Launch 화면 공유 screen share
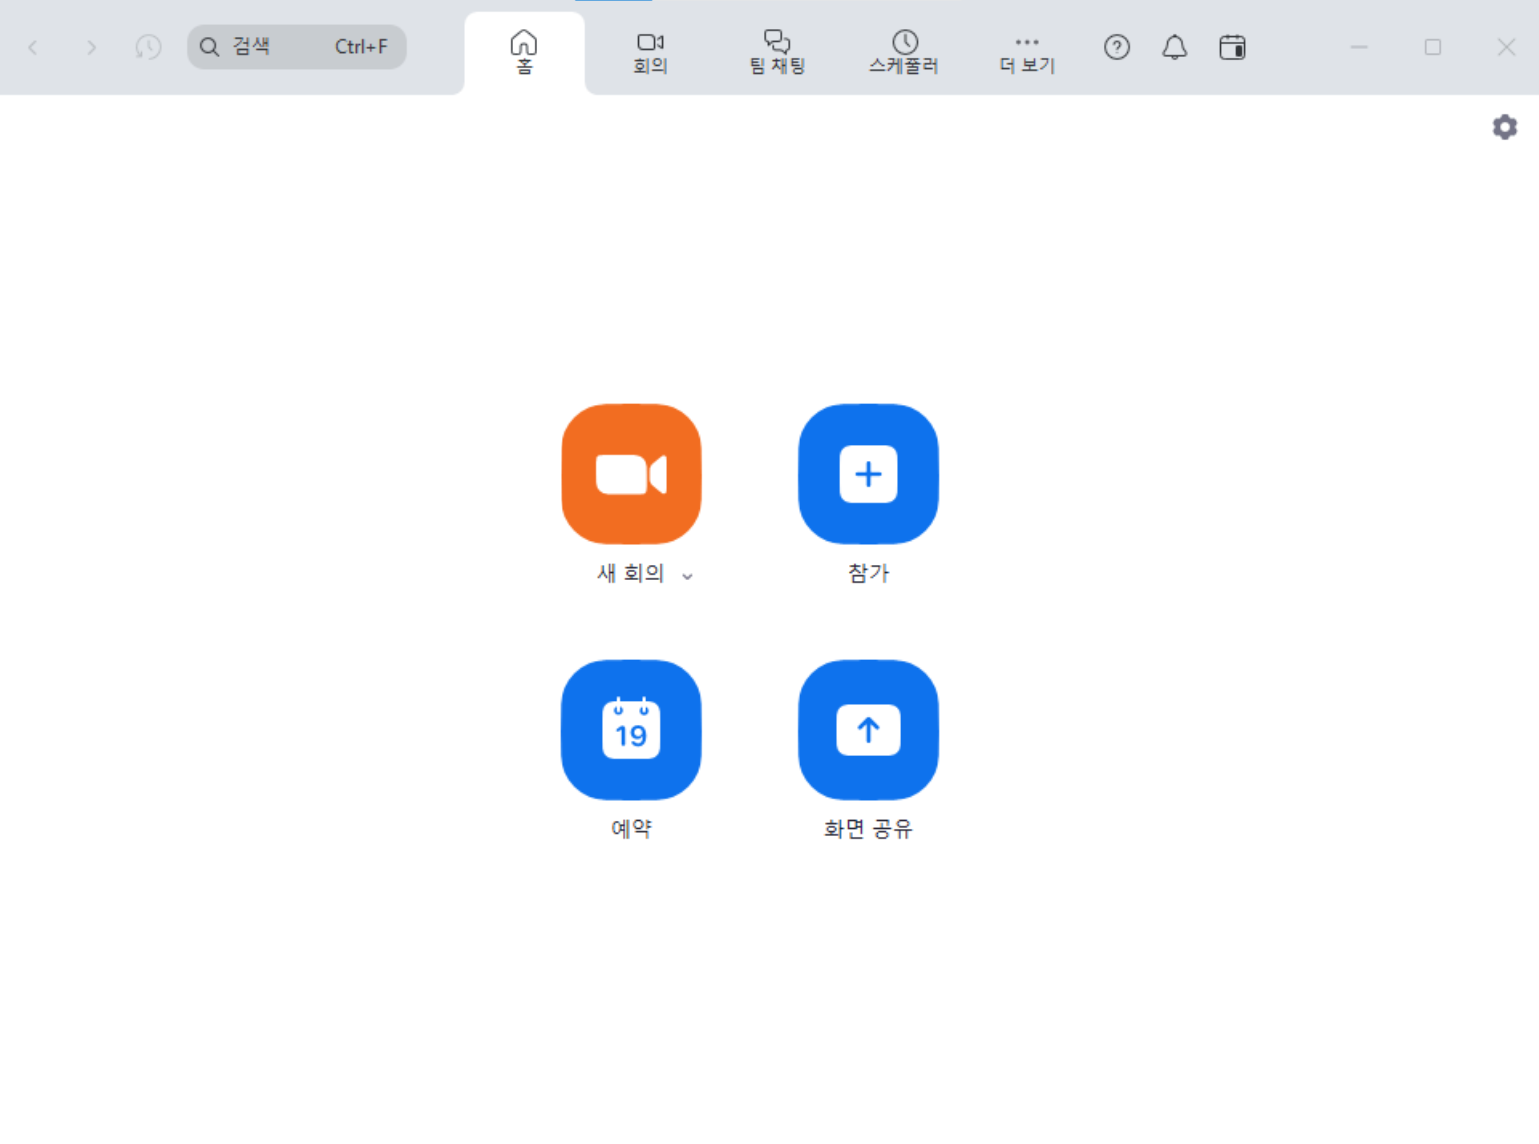This screenshot has height=1144, width=1539. click(868, 730)
